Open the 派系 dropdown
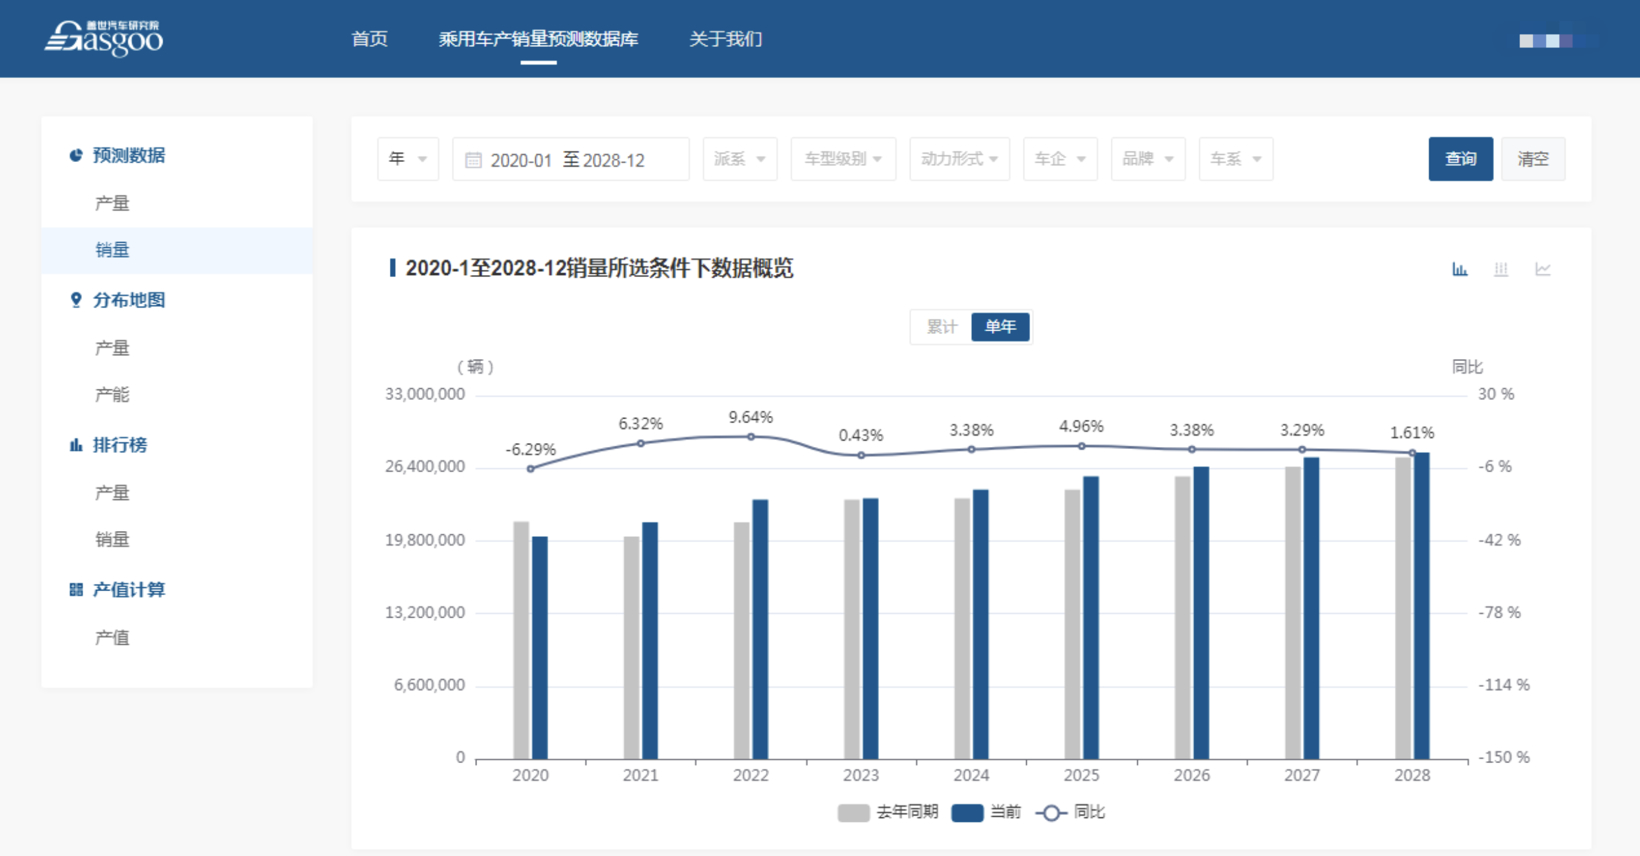This screenshot has width=1640, height=856. tap(740, 159)
